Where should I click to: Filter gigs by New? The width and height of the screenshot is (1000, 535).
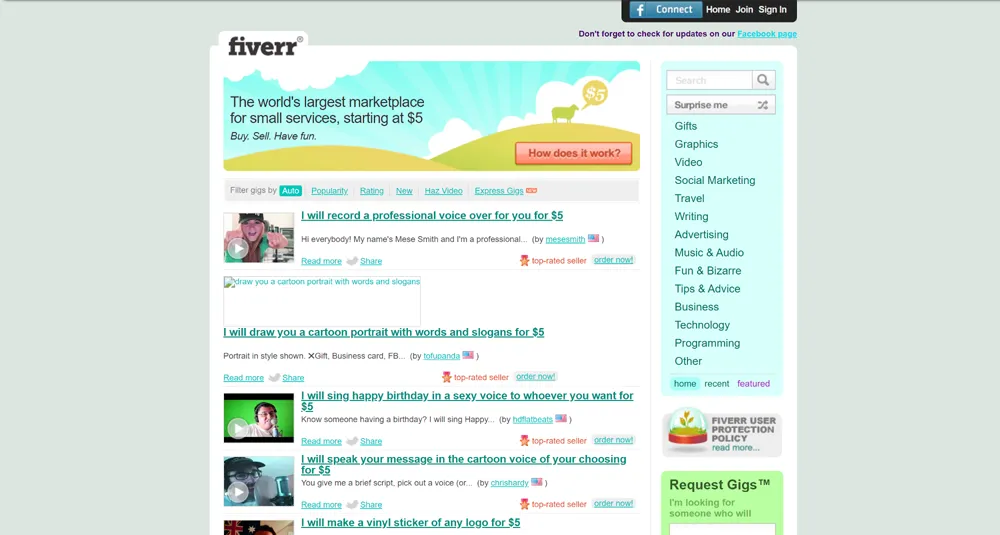[x=404, y=191]
